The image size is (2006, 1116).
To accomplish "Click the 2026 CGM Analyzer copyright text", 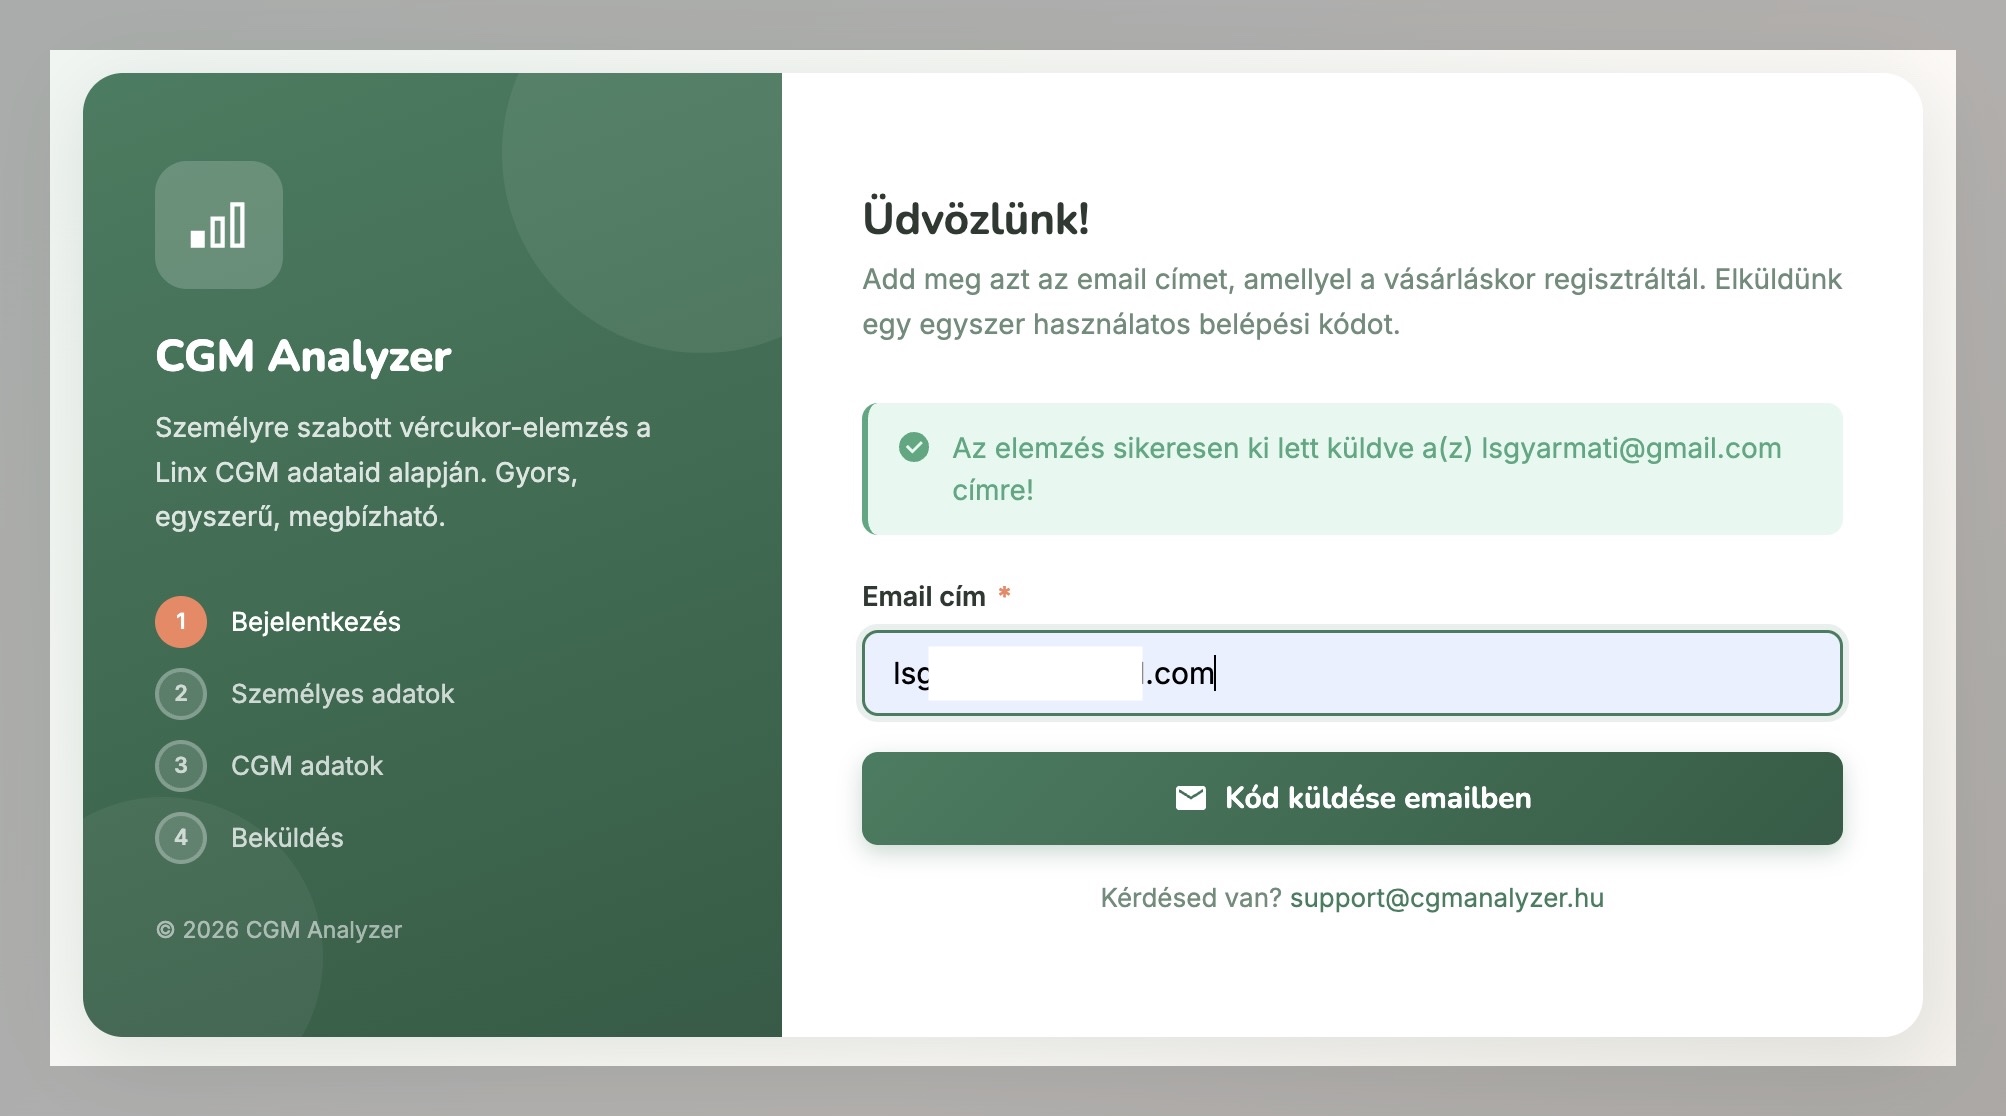I will pyautogui.click(x=279, y=929).
